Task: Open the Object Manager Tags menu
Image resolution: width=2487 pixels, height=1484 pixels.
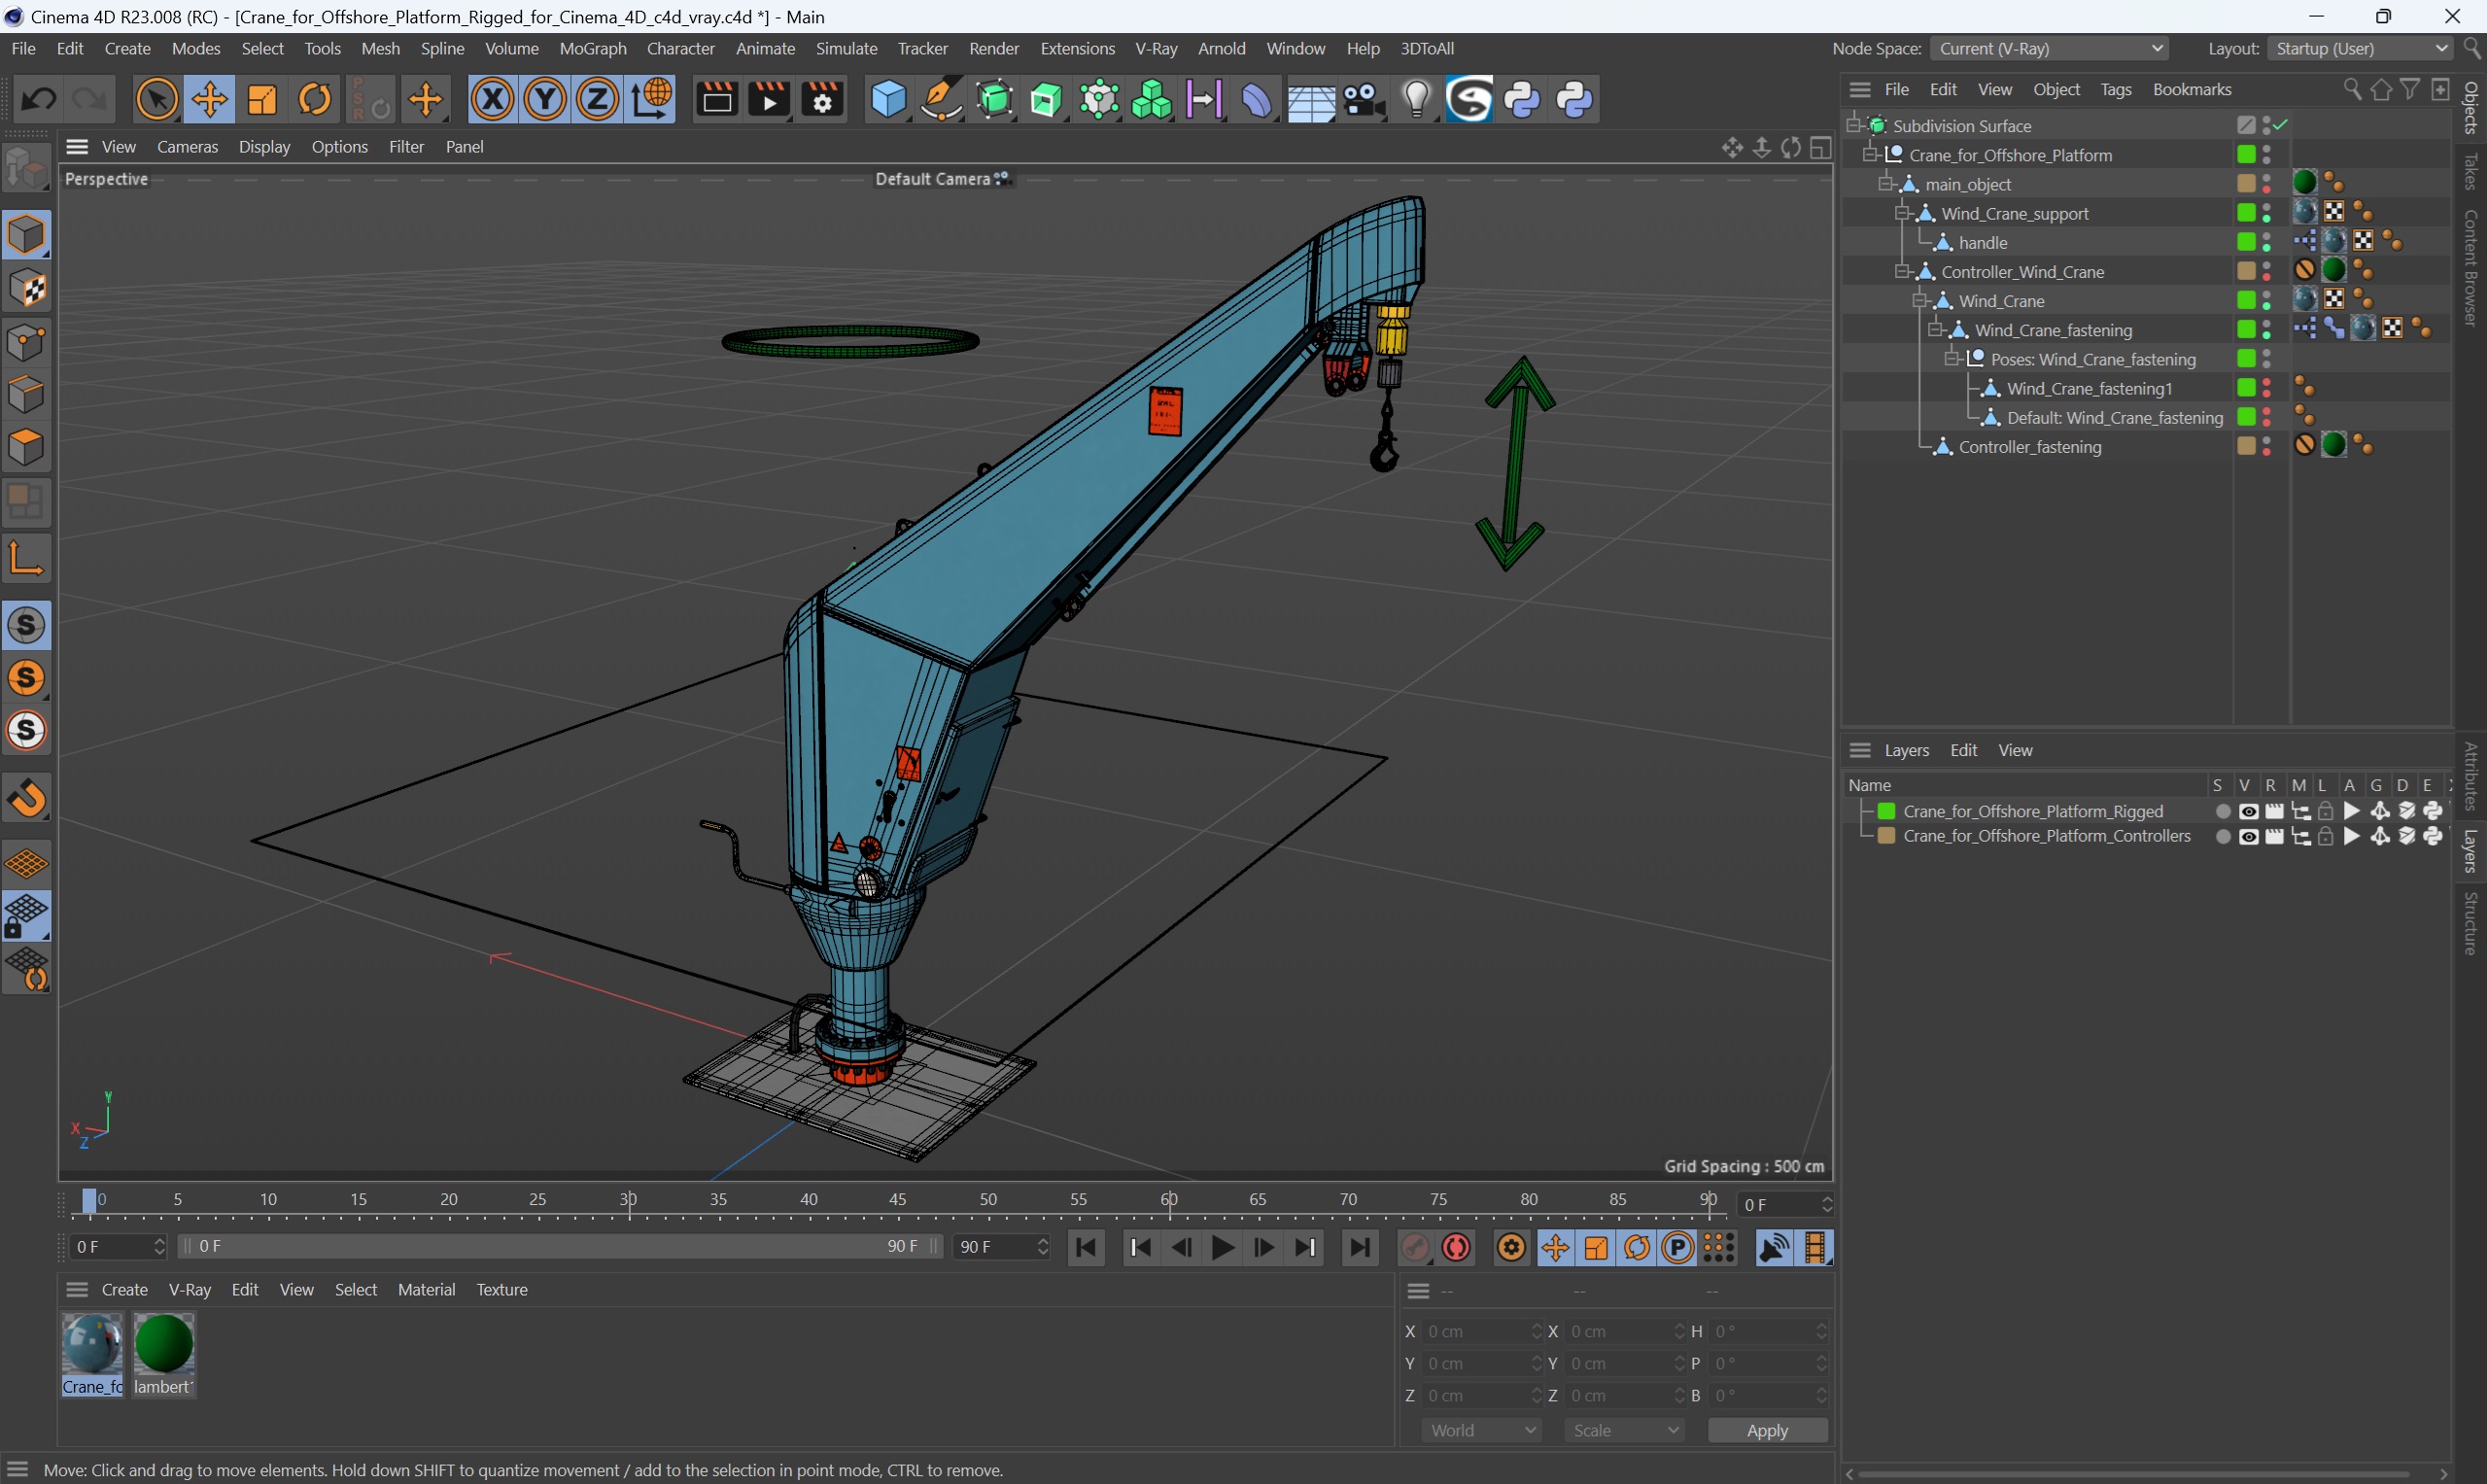Action: tap(2115, 89)
